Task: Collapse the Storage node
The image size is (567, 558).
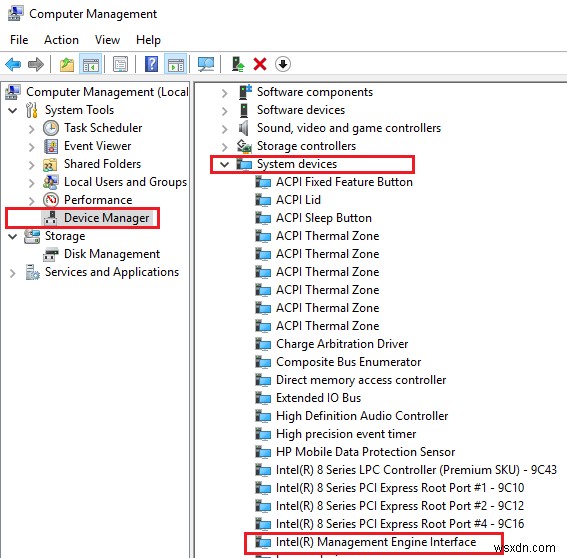Action: pos(13,237)
